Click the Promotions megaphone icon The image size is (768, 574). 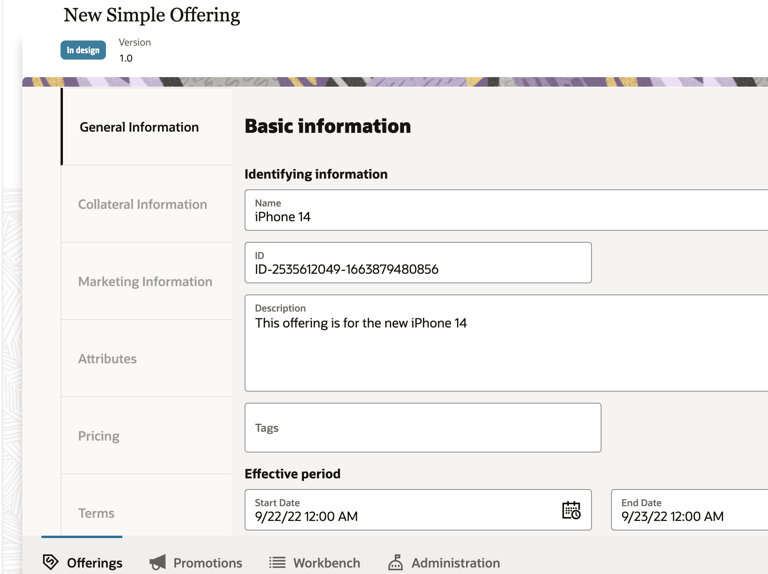click(x=158, y=563)
